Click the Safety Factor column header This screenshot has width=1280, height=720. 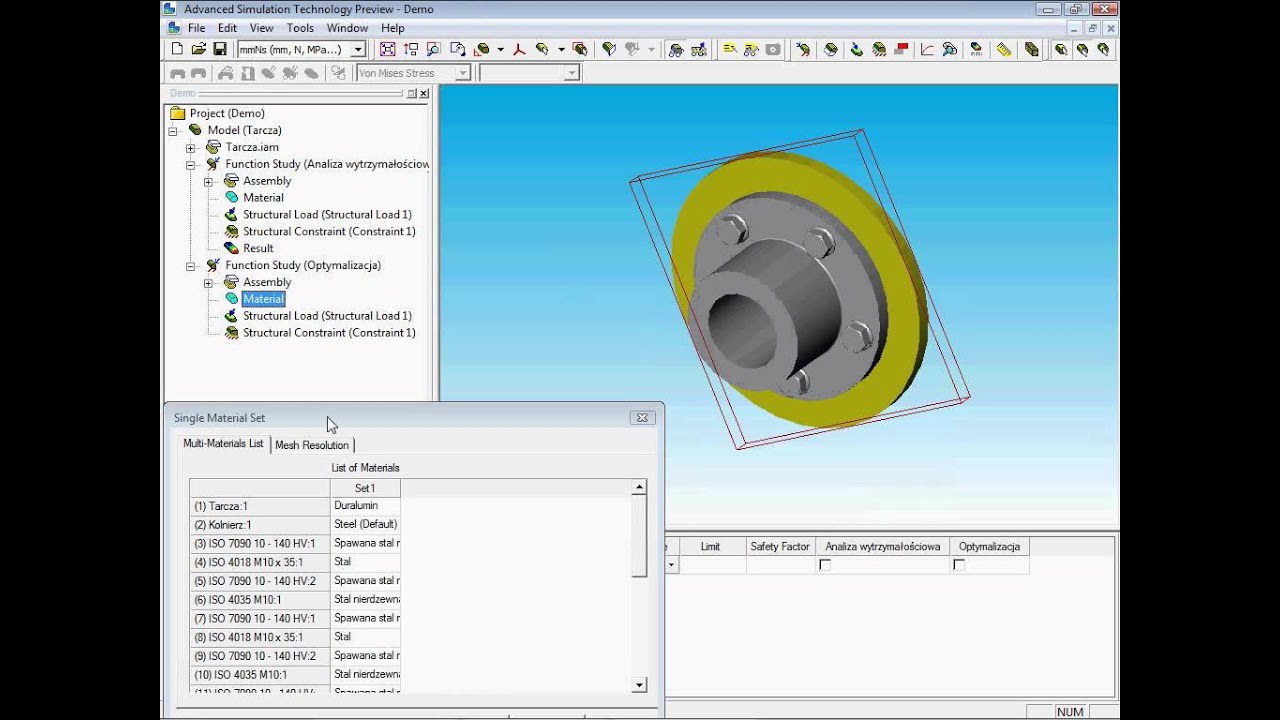(x=780, y=547)
